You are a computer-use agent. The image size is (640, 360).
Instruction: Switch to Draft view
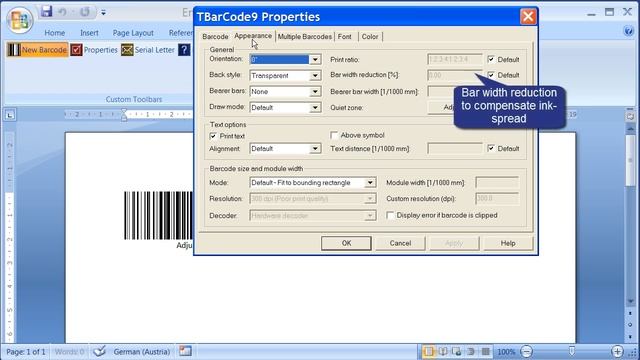[485, 351]
